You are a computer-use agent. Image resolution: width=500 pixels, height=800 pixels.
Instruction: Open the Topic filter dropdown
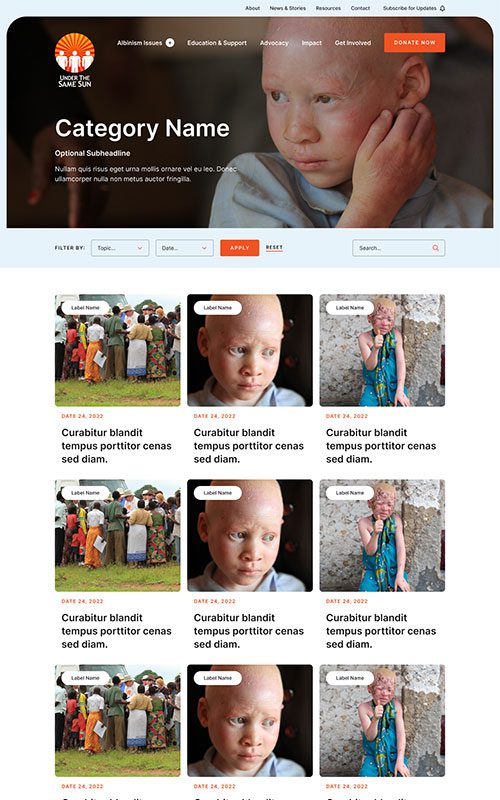tap(120, 248)
